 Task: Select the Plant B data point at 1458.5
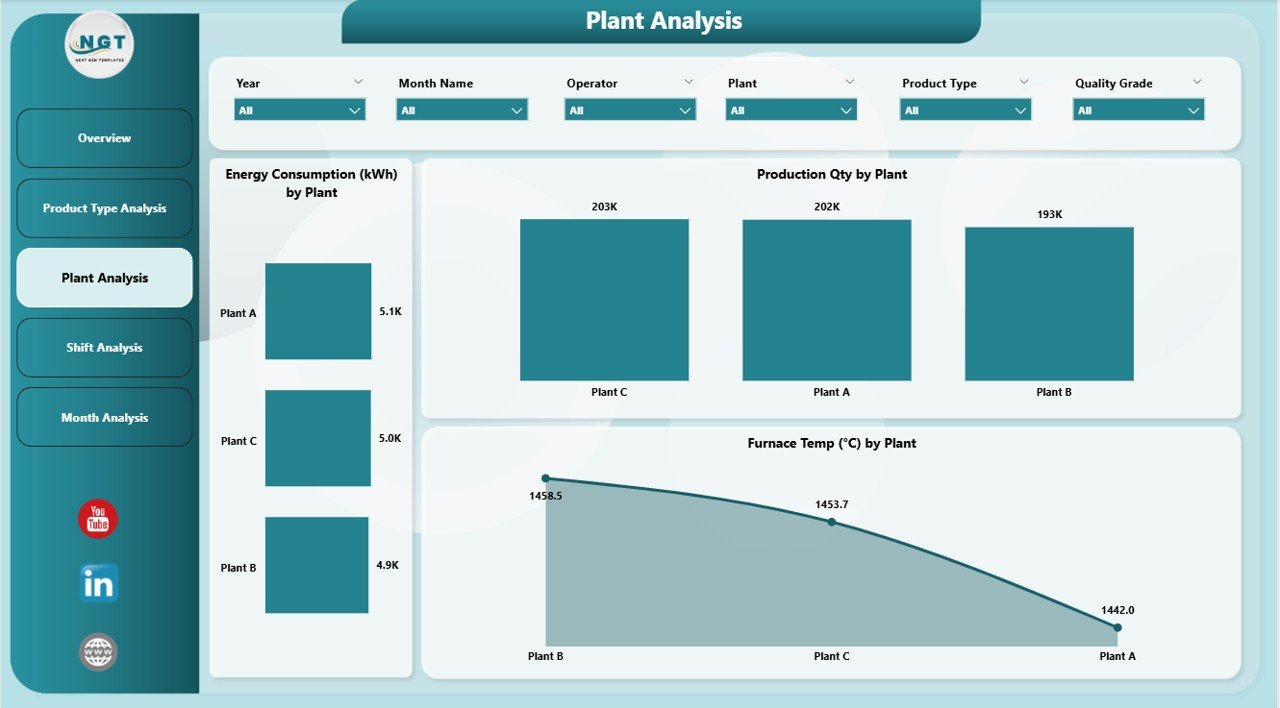[545, 478]
